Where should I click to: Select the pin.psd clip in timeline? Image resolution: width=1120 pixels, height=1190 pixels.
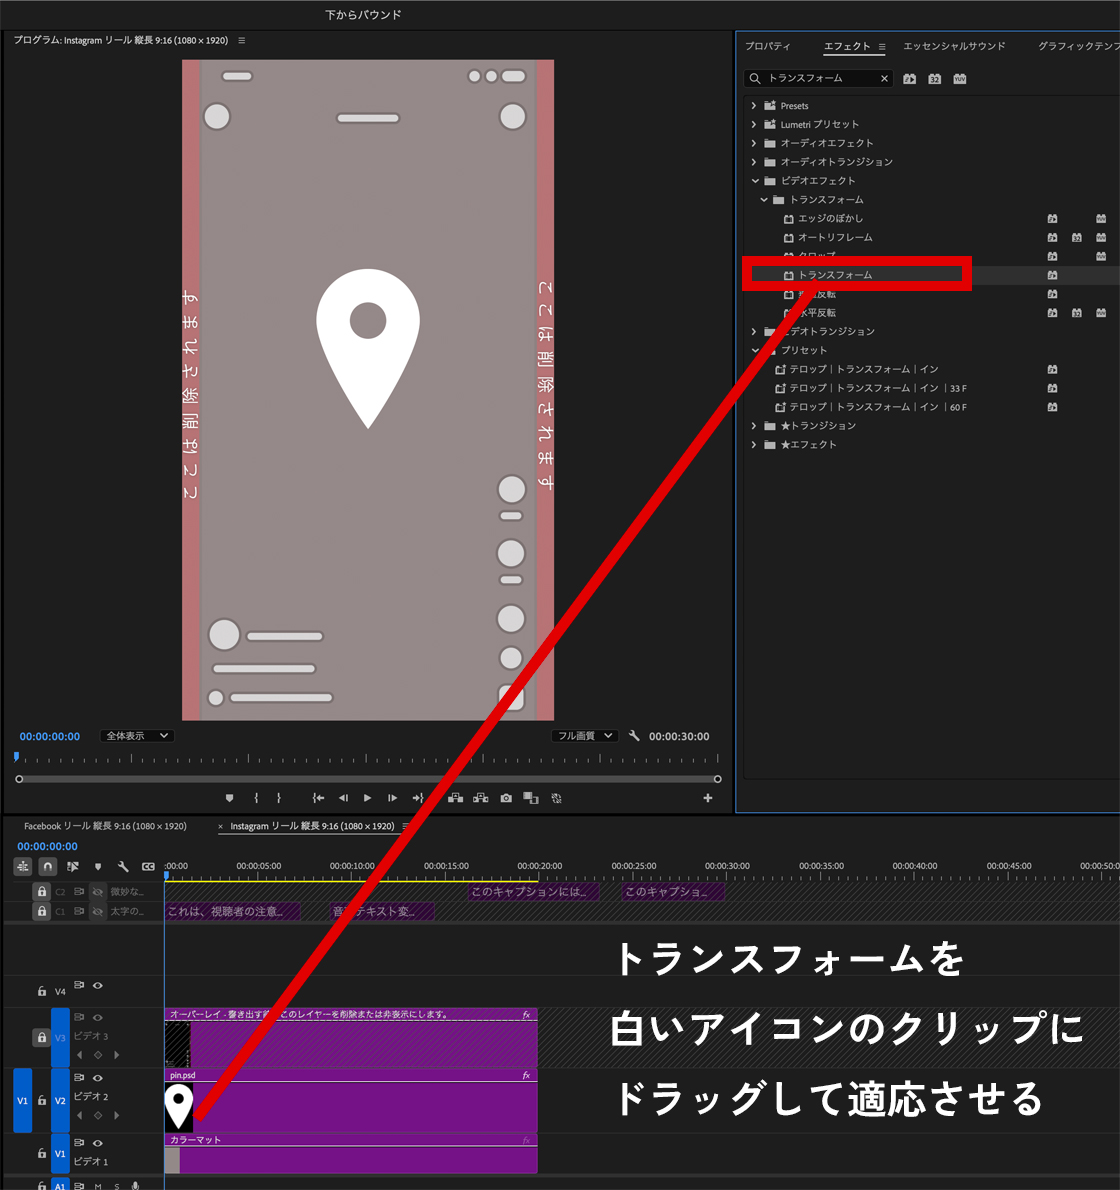(360, 1105)
